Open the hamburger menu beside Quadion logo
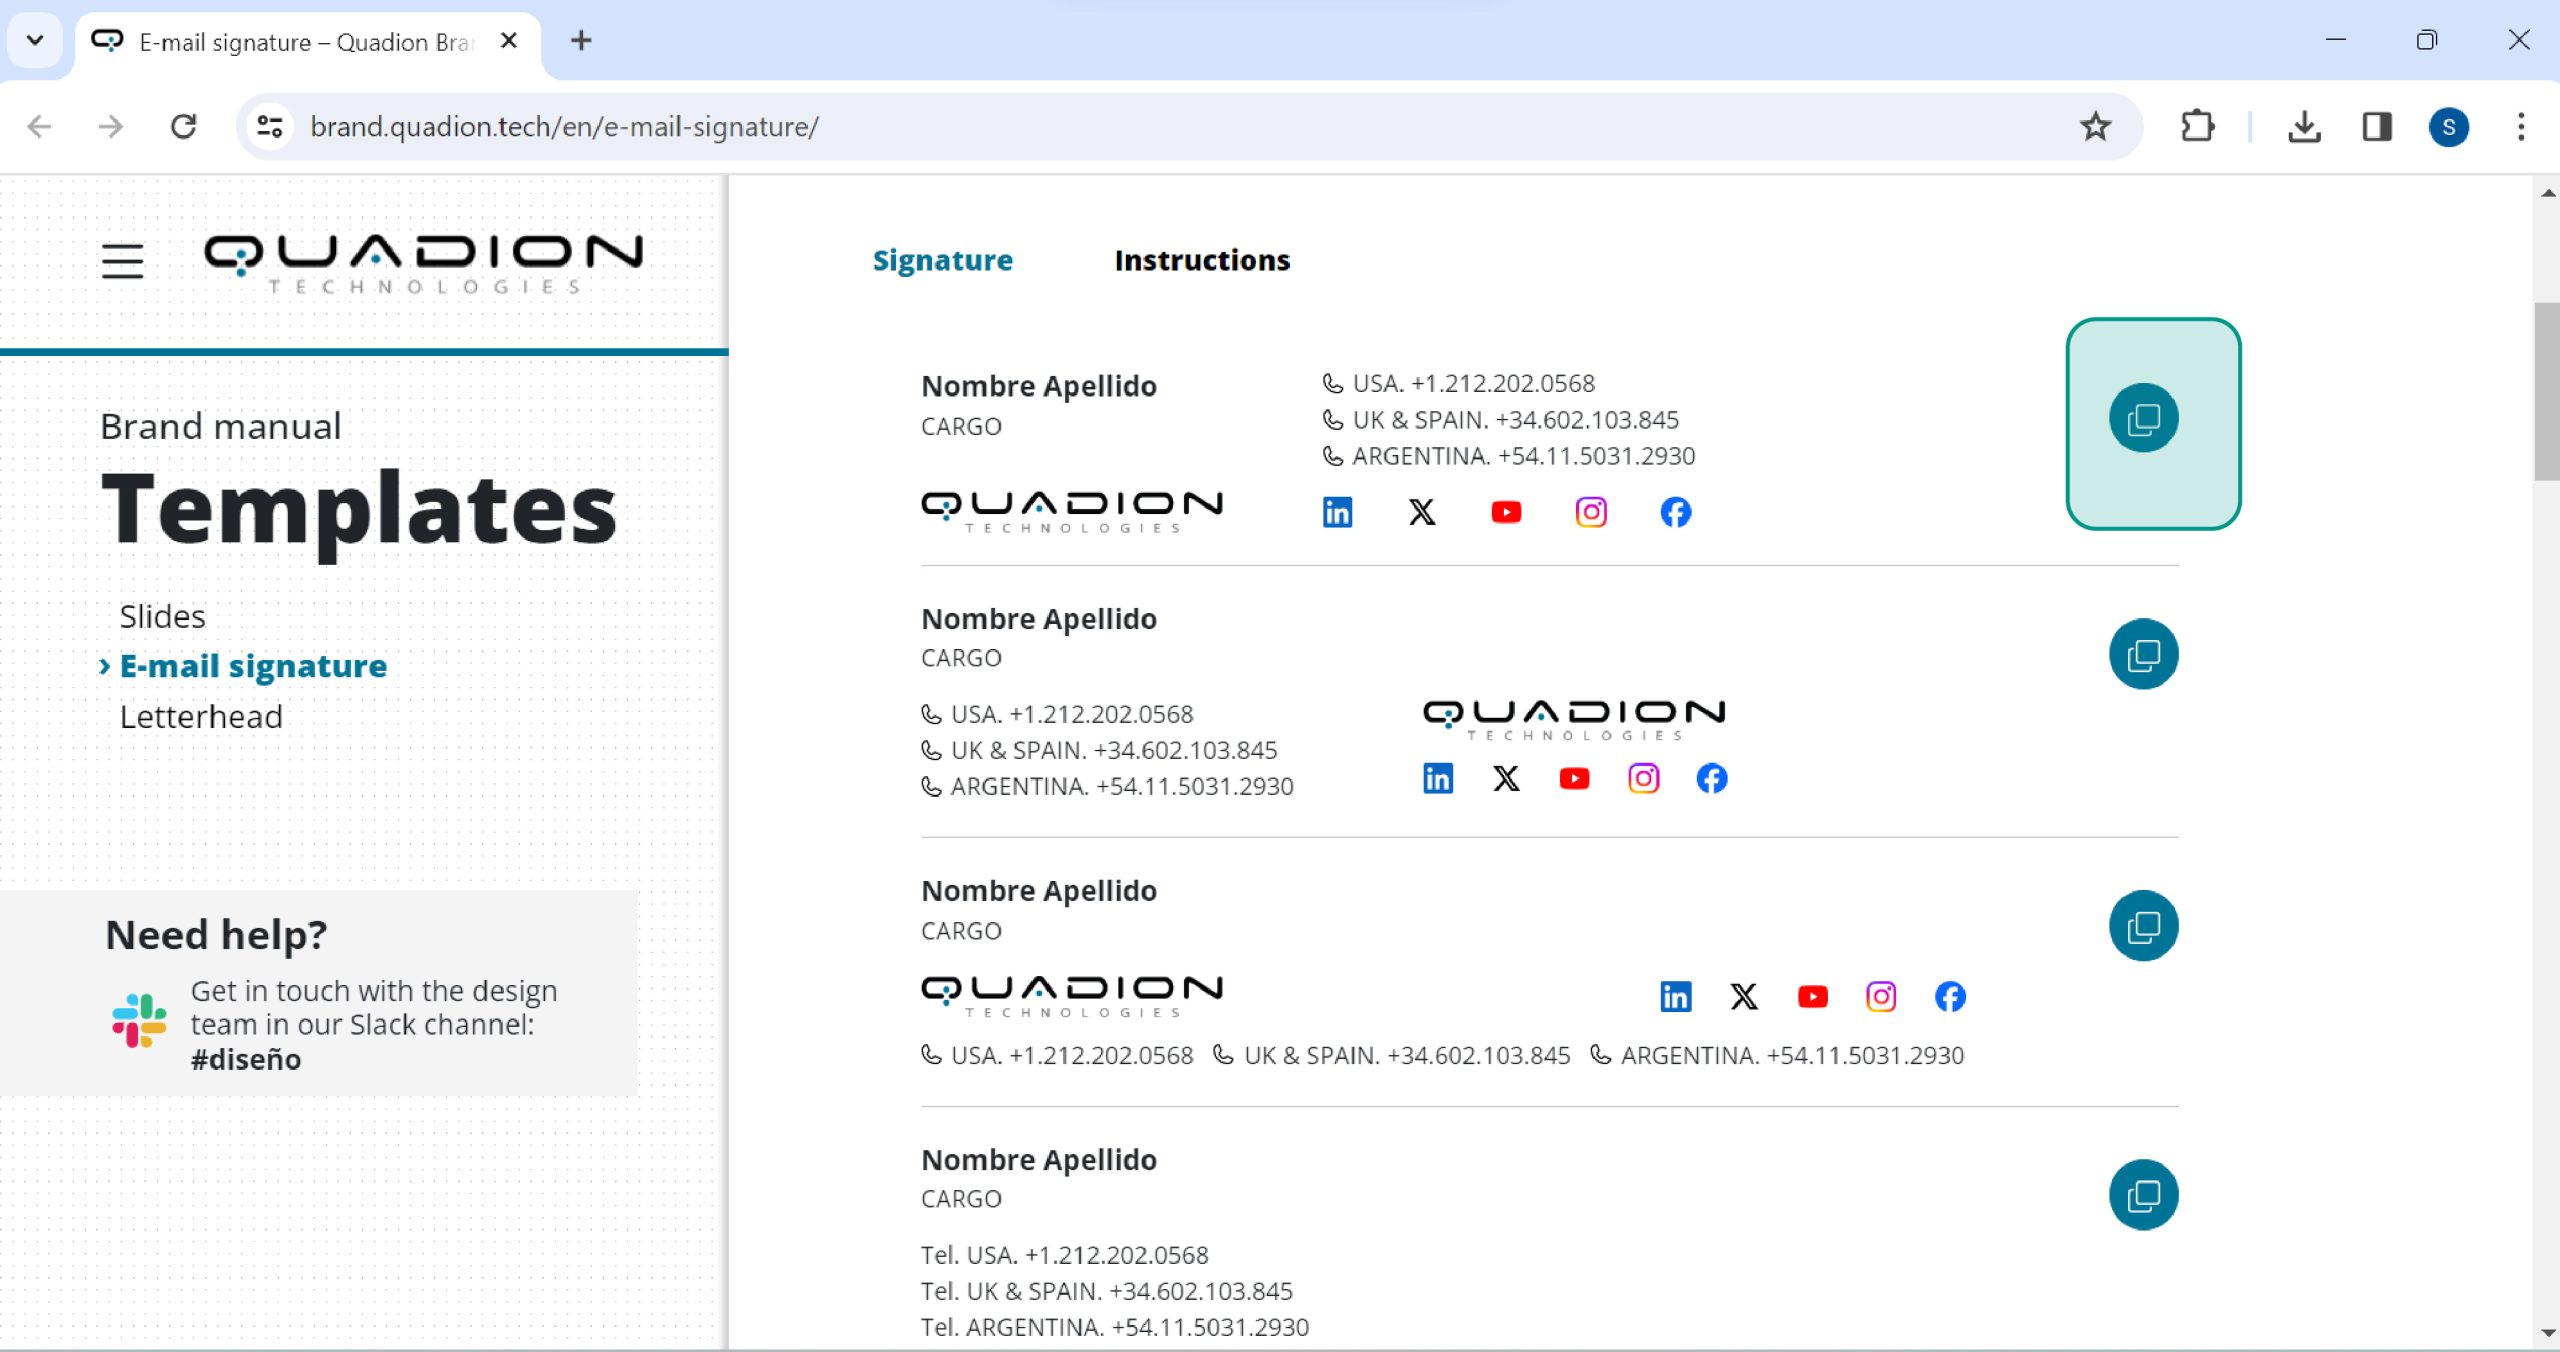 click(x=122, y=261)
